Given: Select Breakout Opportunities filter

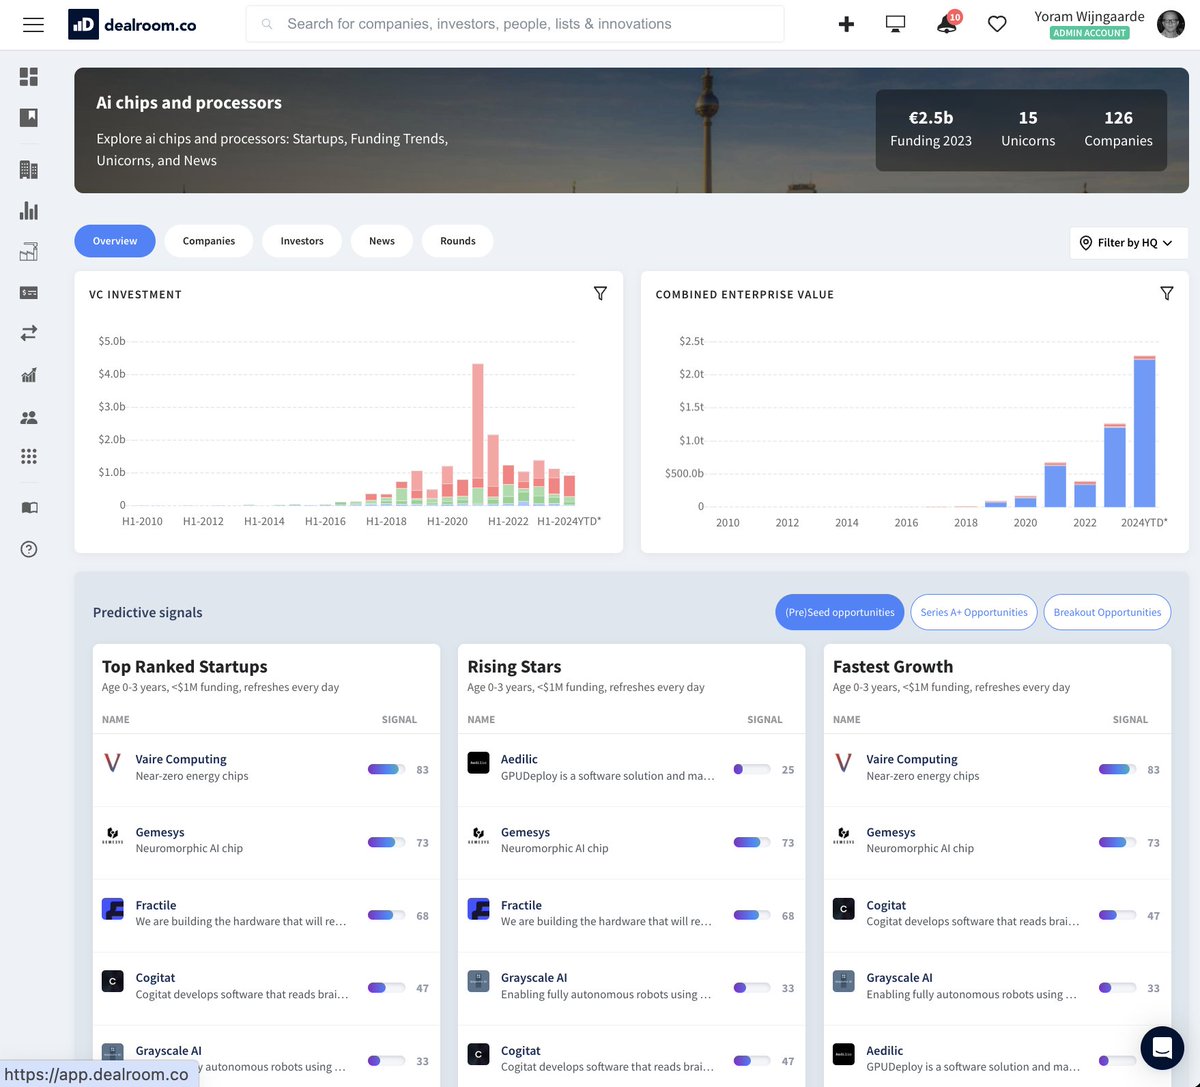Looking at the screenshot, I should [1107, 612].
